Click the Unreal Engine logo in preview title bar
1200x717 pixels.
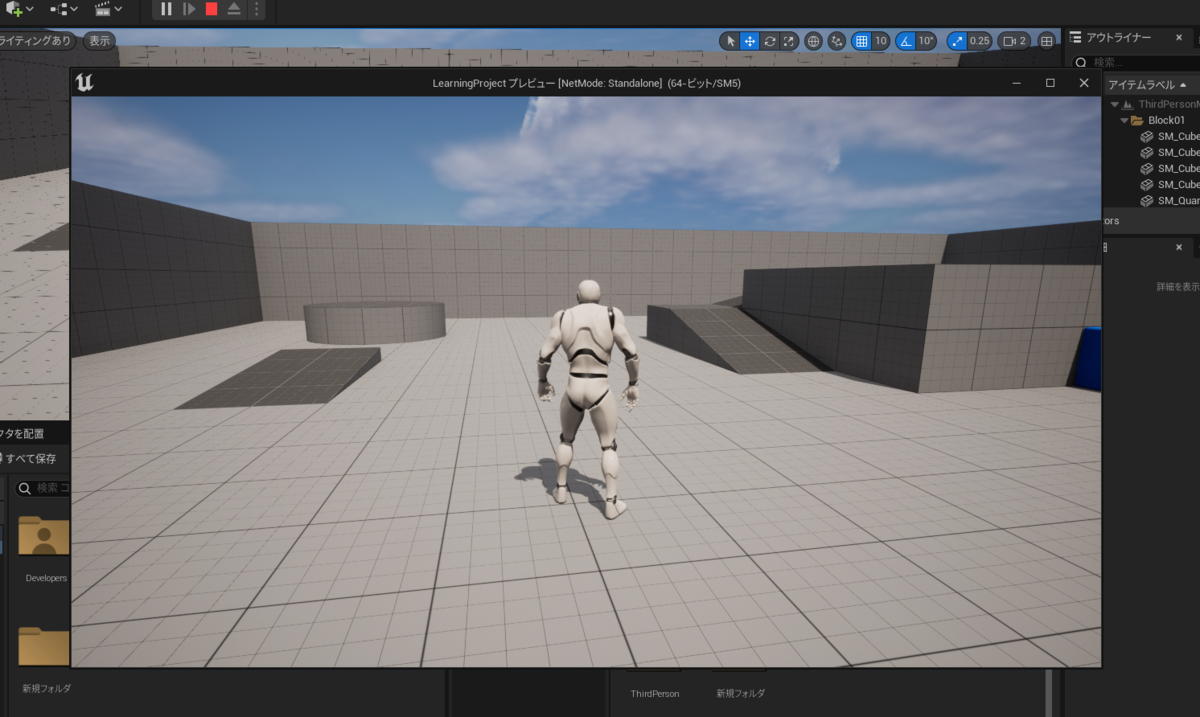[x=85, y=83]
